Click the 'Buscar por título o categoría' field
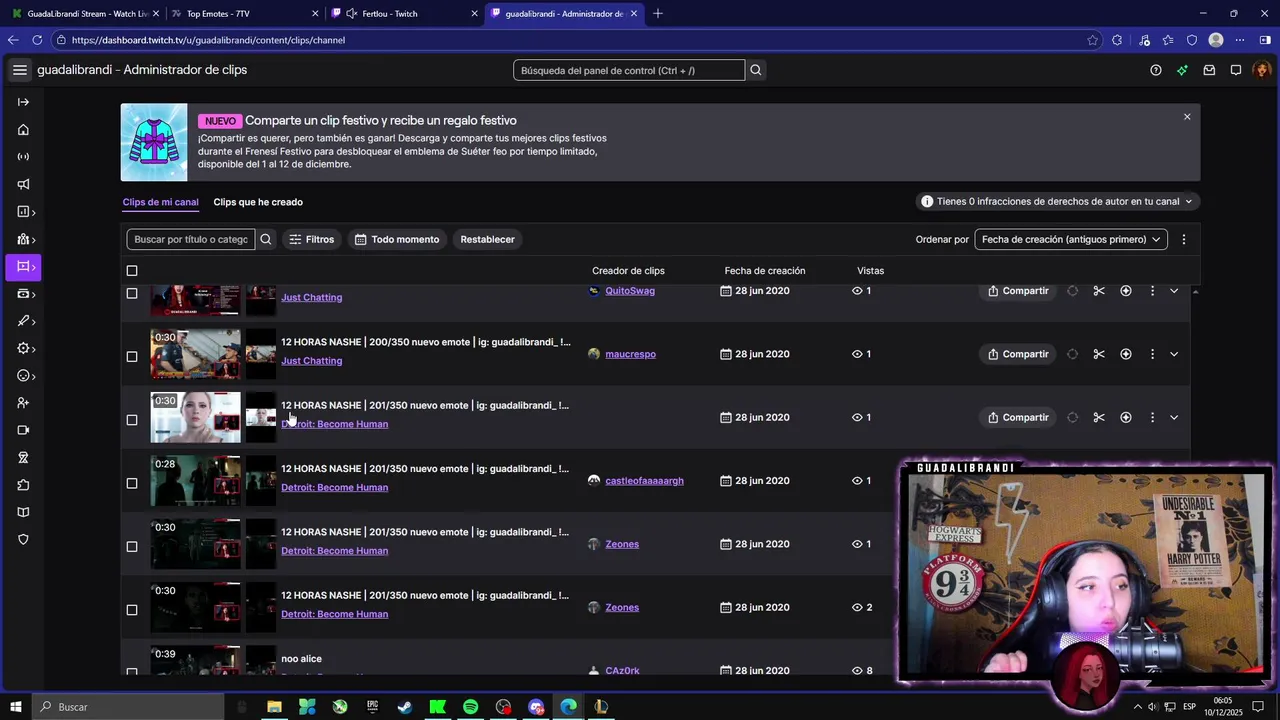 (x=191, y=239)
